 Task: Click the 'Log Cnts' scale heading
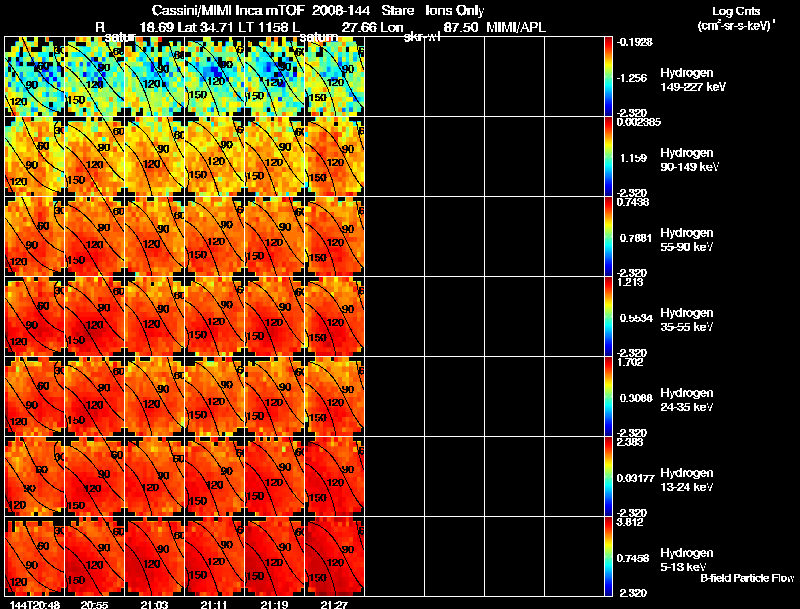point(736,11)
